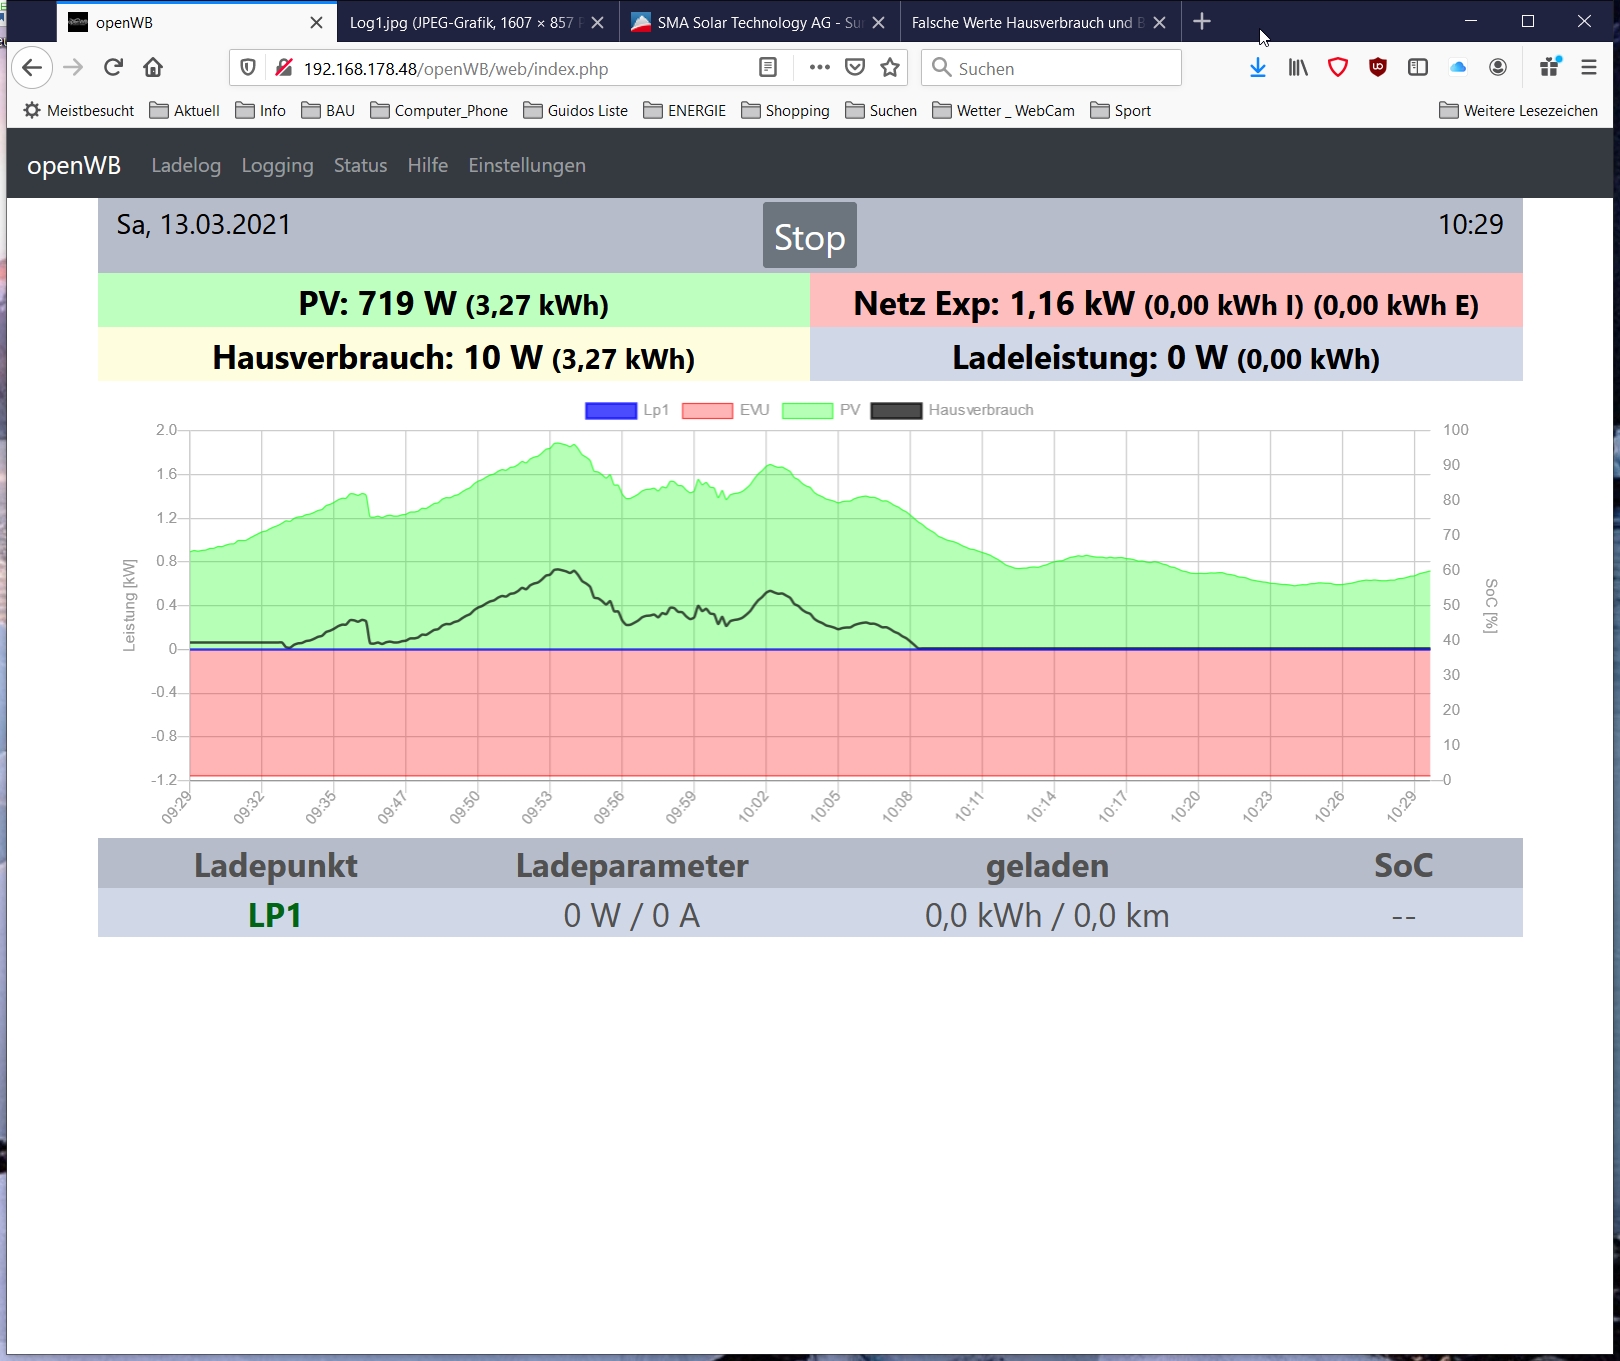1620x1361 pixels.
Task: Bookmark this page with the star
Action: coord(890,68)
